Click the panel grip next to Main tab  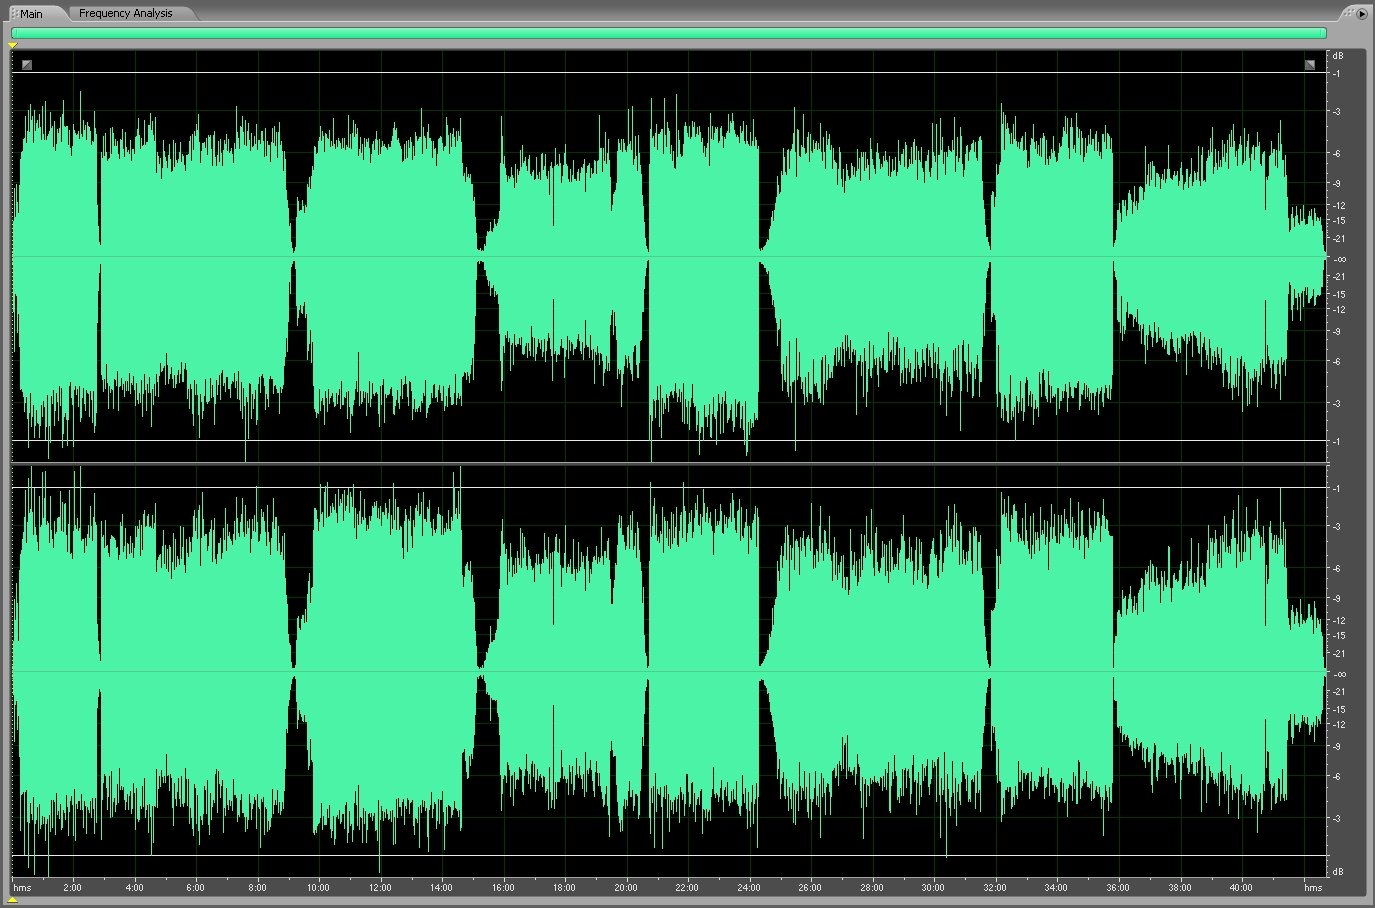(14, 14)
